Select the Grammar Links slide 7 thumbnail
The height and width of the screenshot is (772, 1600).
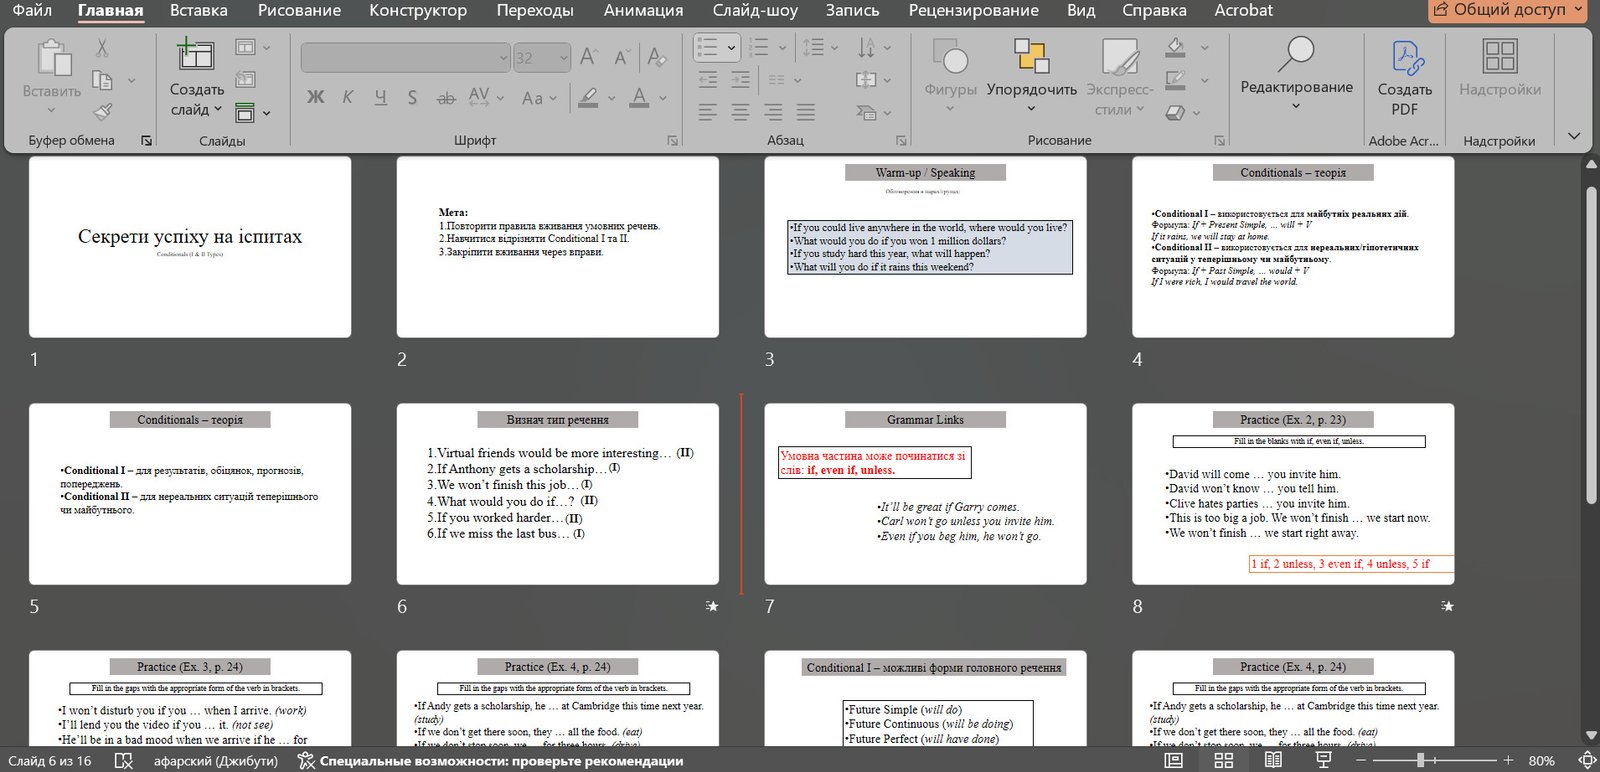pyautogui.click(x=925, y=494)
